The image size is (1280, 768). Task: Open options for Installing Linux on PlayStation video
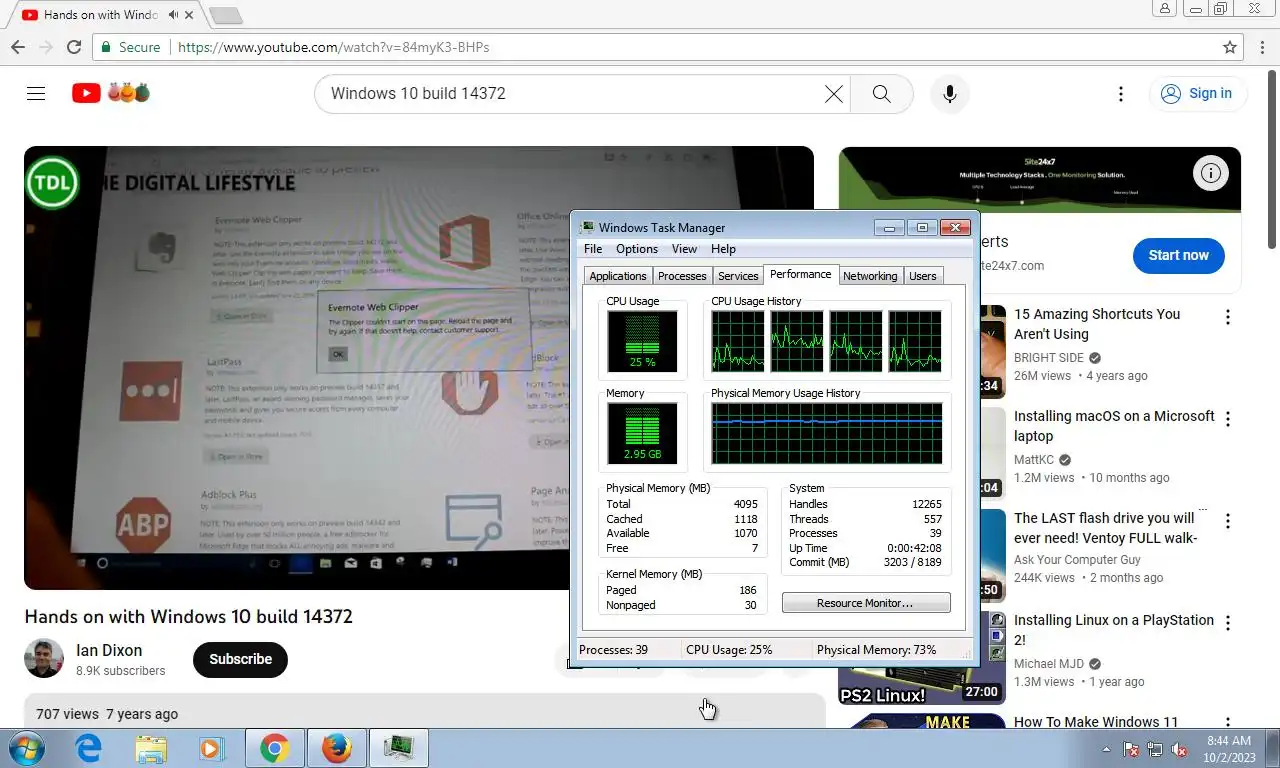tap(1227, 623)
